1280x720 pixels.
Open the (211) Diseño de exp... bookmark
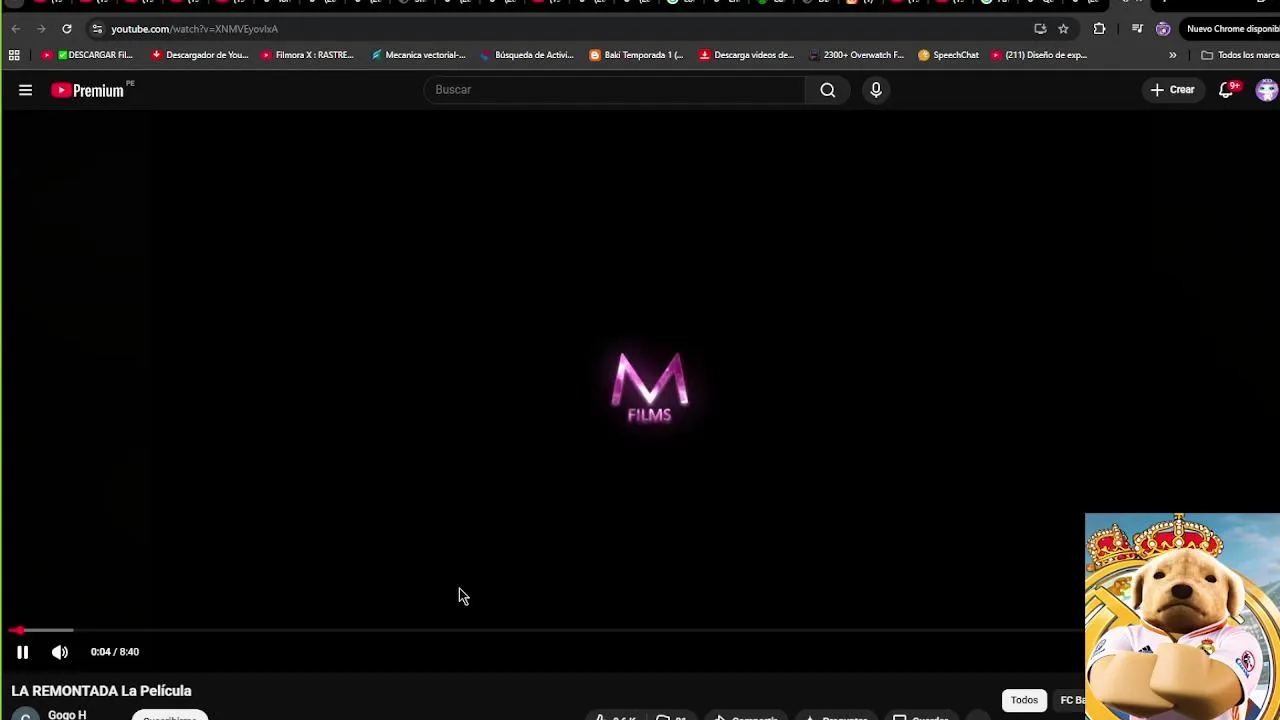pyautogui.click(x=1039, y=55)
